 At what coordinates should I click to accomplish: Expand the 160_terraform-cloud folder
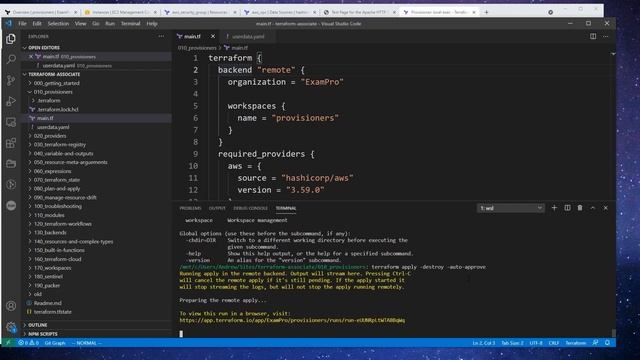point(58,259)
